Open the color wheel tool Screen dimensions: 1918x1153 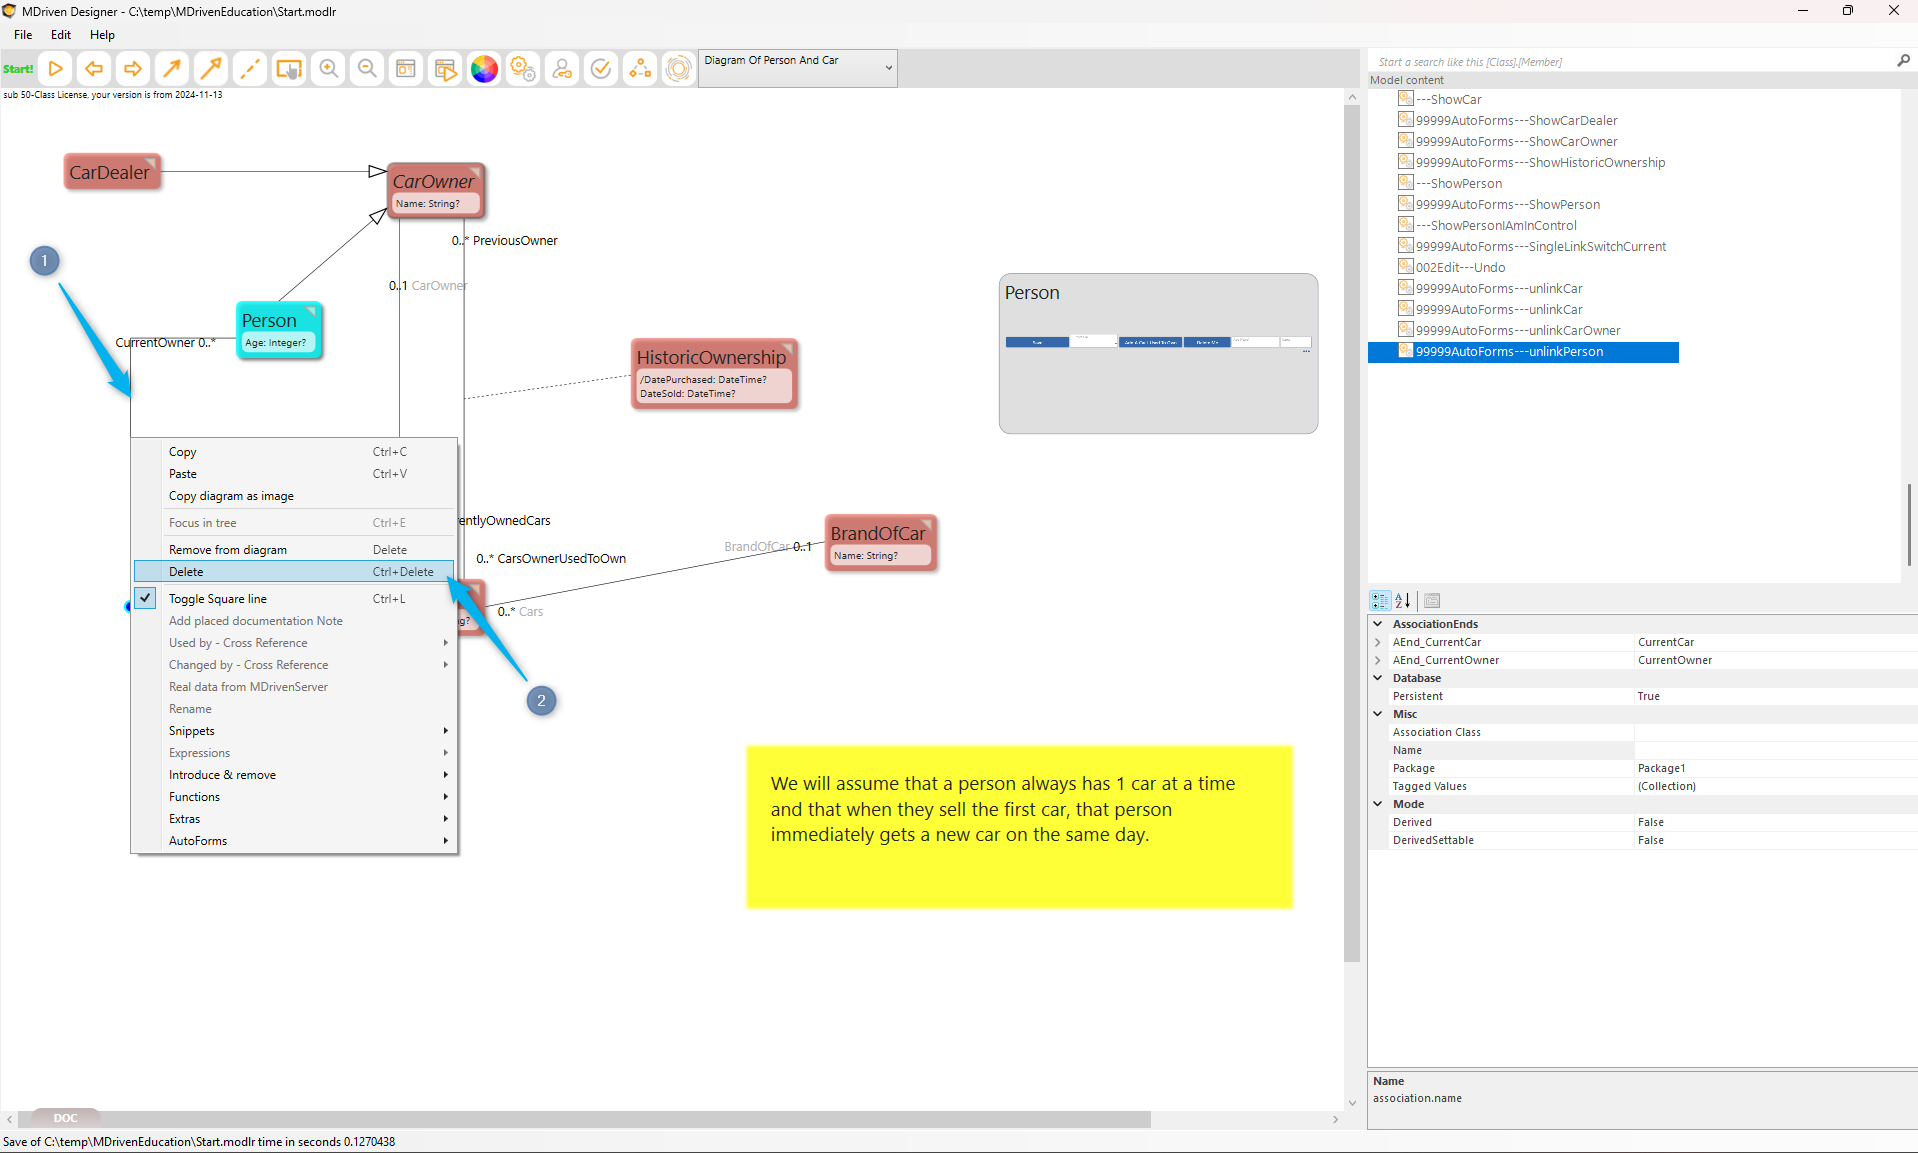[x=484, y=69]
